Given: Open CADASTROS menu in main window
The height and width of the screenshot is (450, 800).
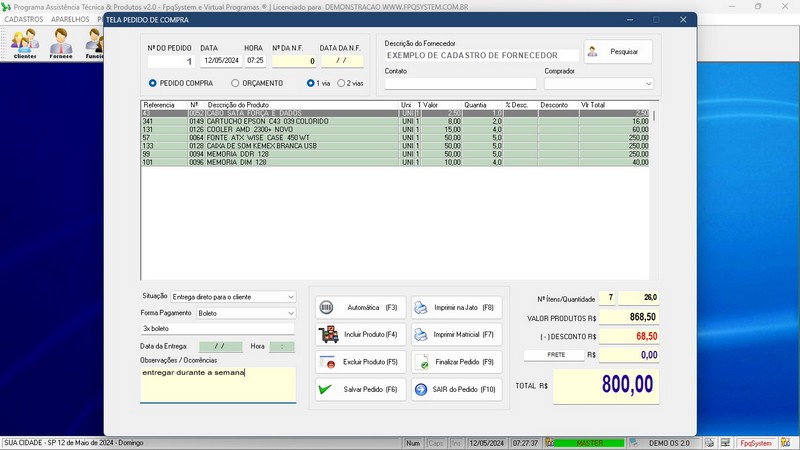Looking at the screenshot, I should coord(23,19).
